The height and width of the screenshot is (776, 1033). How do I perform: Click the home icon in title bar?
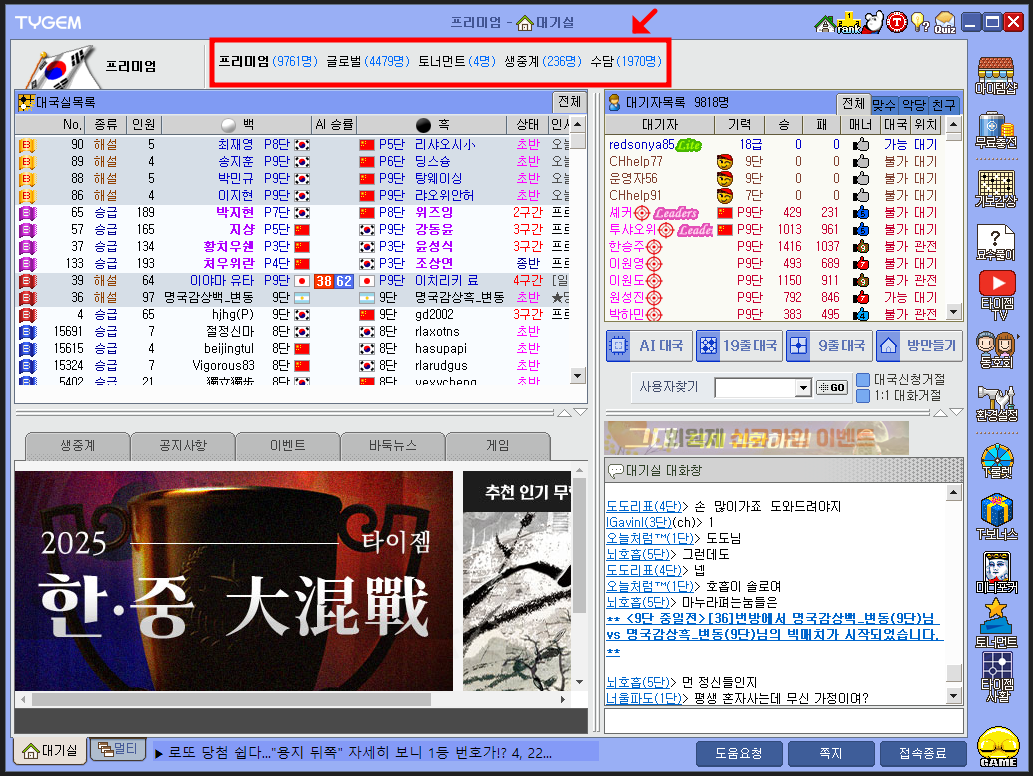(x=824, y=24)
